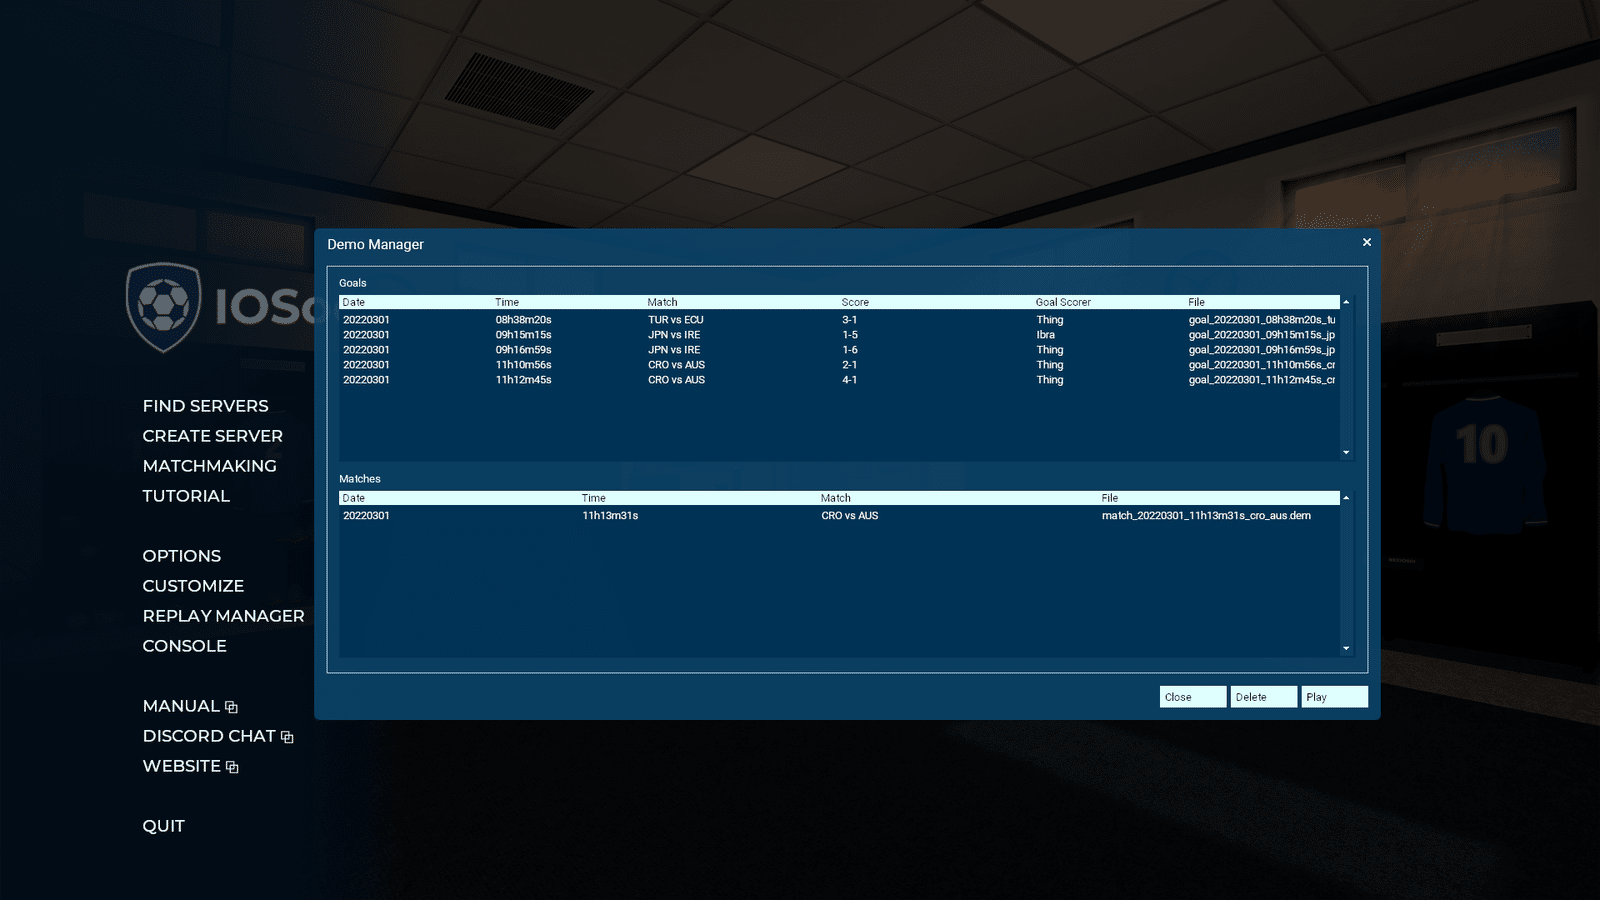Sort Goals list by File column

click(1262, 302)
